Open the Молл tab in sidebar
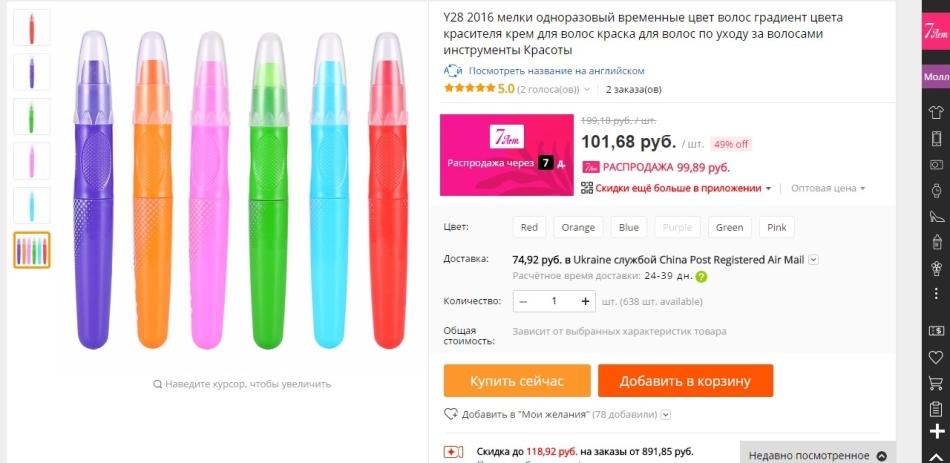The image size is (950, 463). 936,77
